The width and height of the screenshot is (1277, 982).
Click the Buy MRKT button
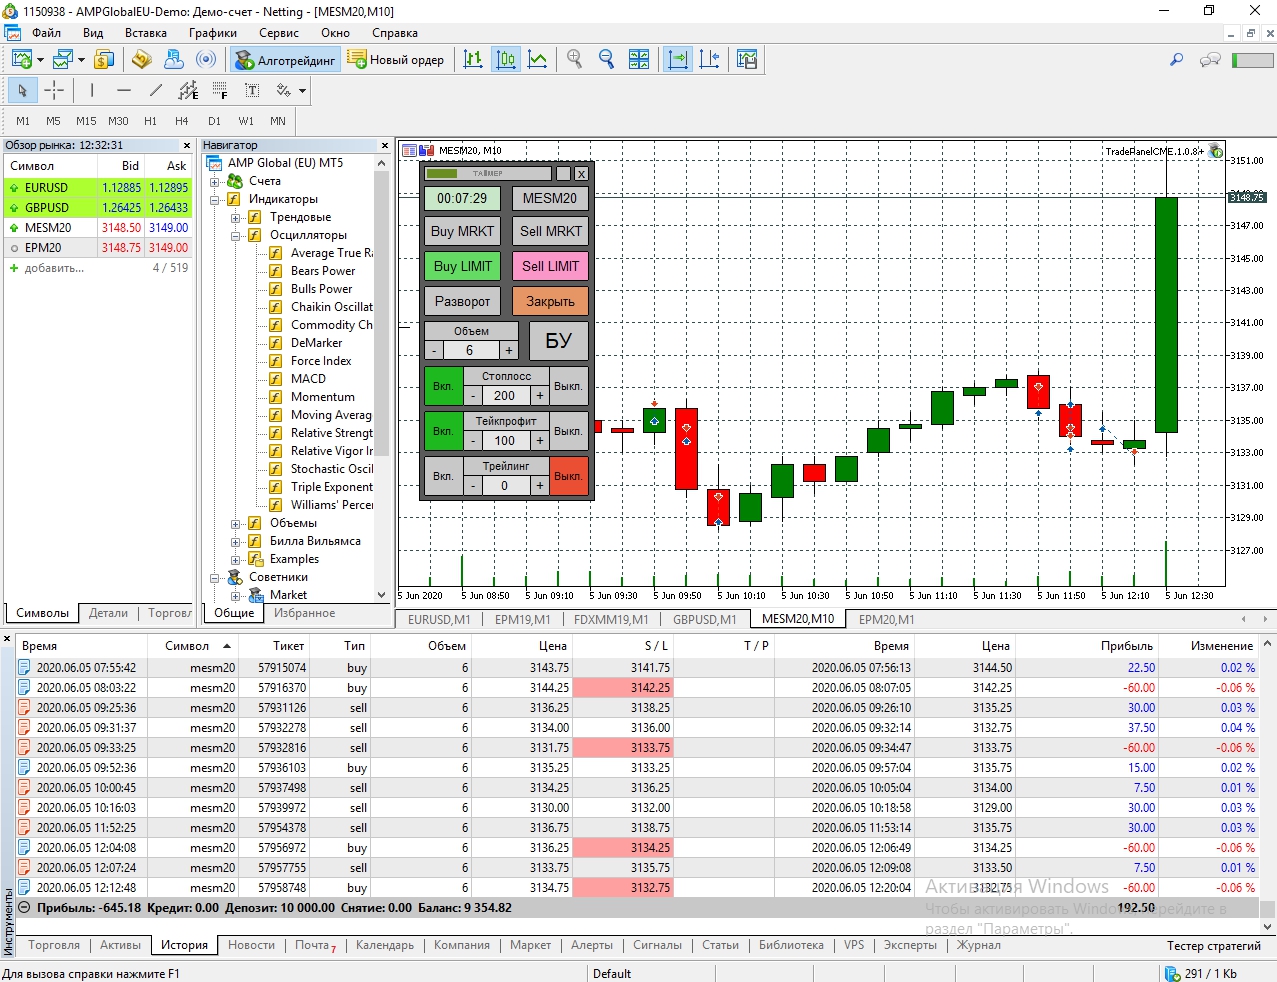[463, 231]
